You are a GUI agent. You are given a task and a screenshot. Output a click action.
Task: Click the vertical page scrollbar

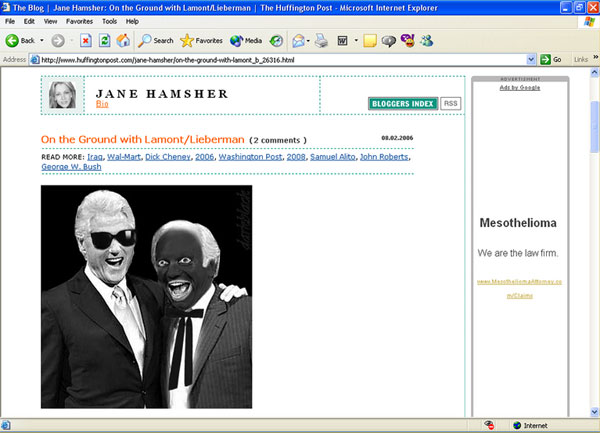click(x=593, y=250)
